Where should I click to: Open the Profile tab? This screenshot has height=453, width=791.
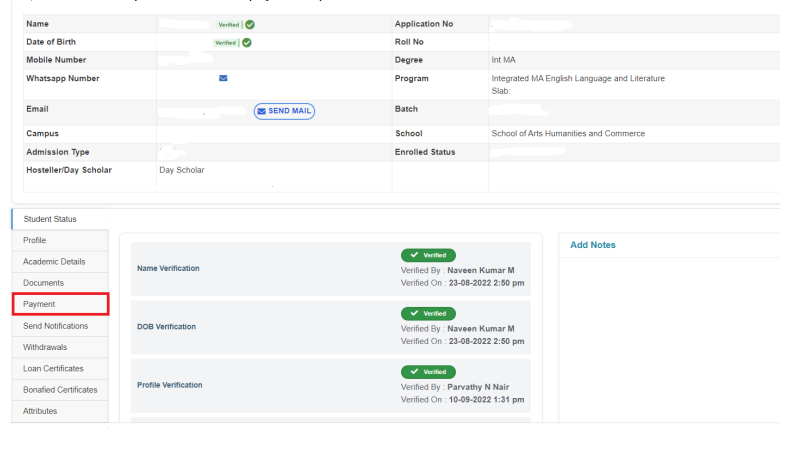(x=35, y=241)
